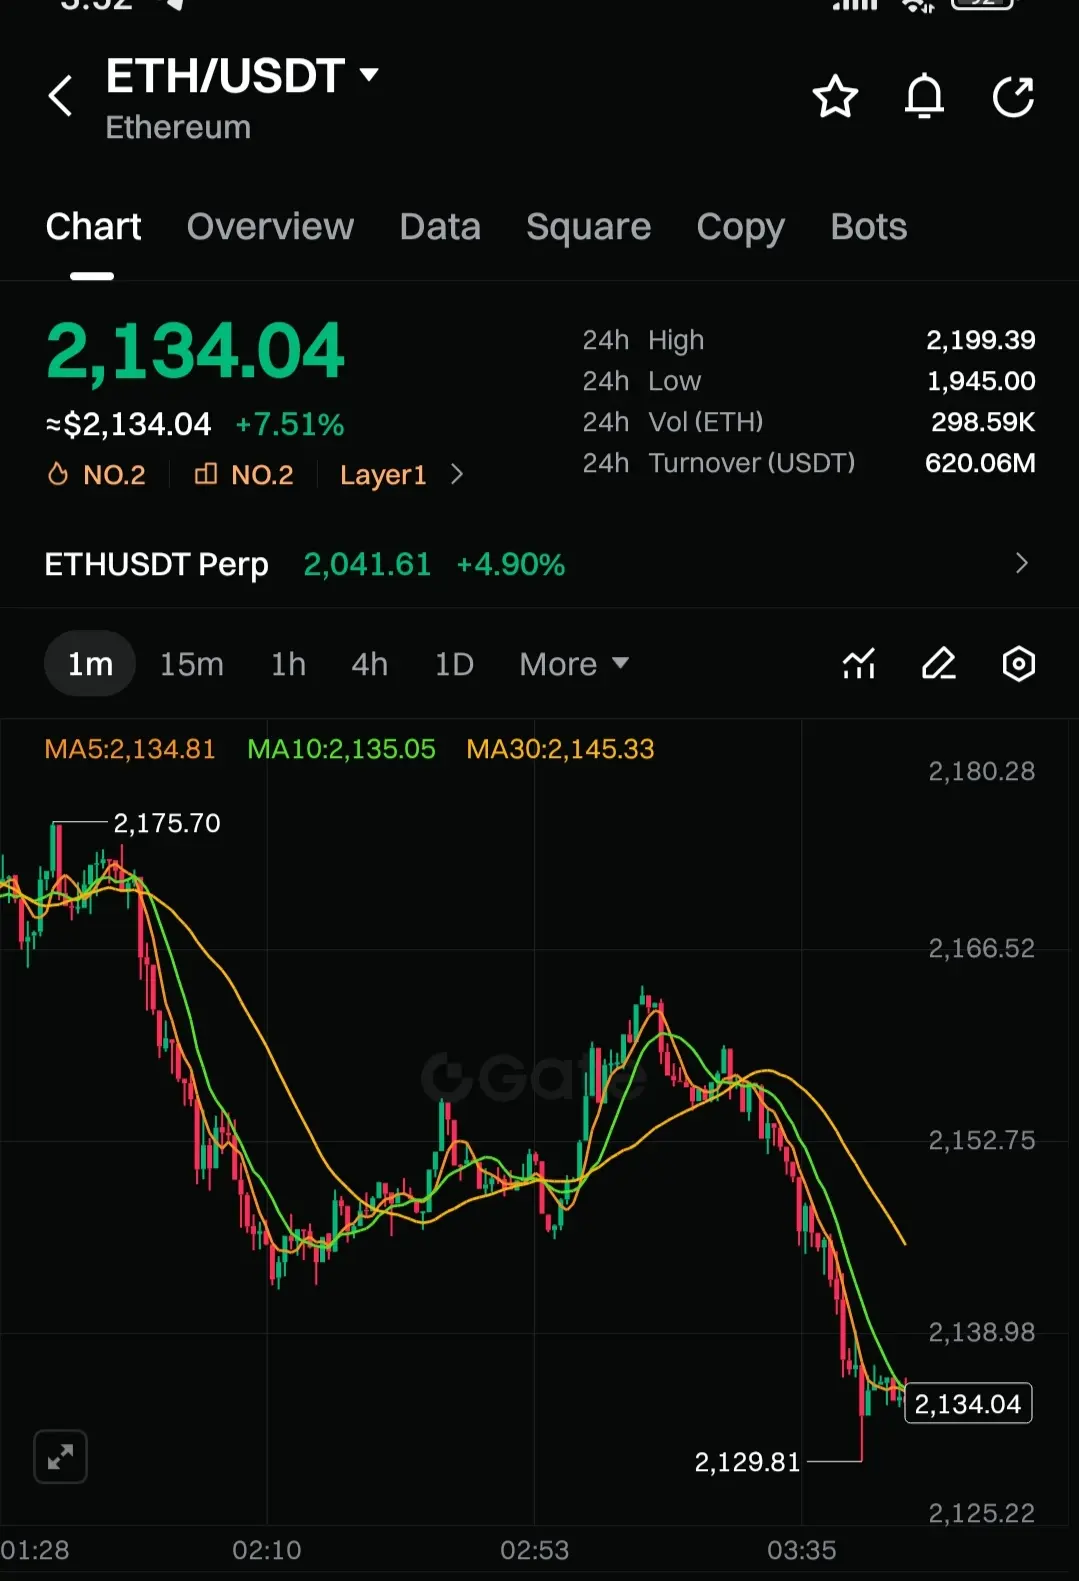The height and width of the screenshot is (1581, 1079).
Task: Go to the Copy tab
Action: [x=740, y=227]
